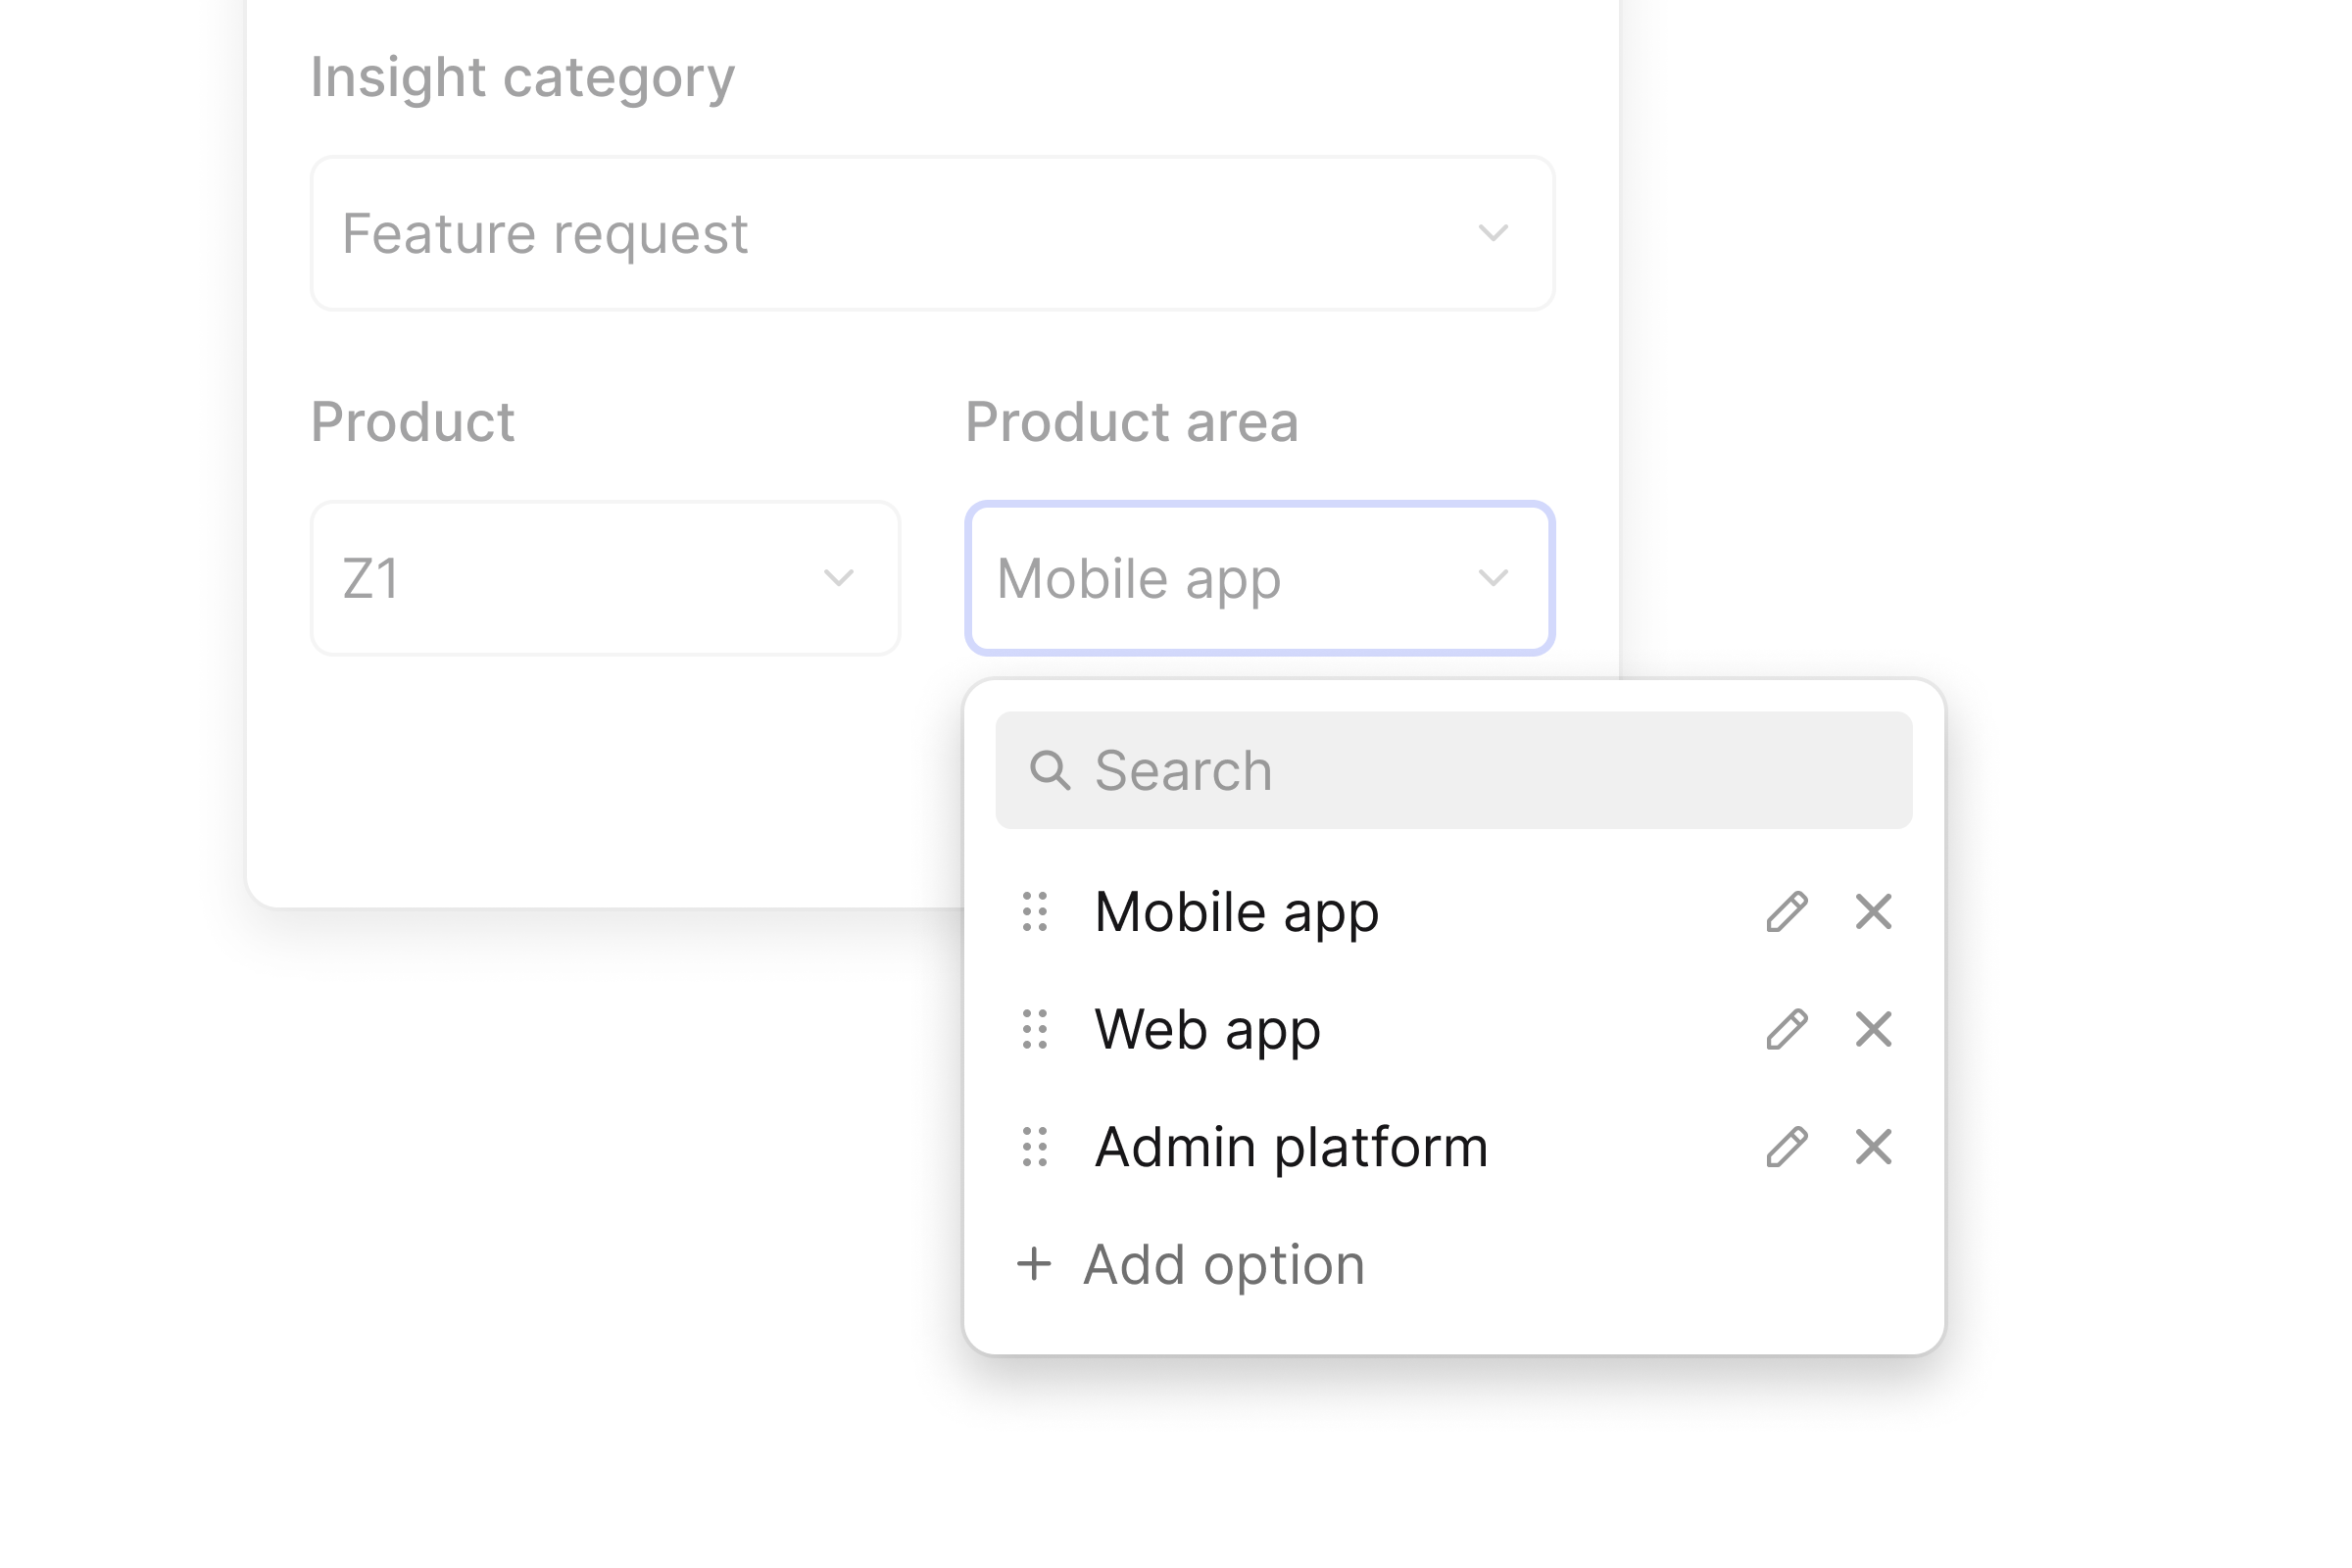Viewport: 2352px width, 1568px height.
Task: Click the plus icon next to Add option
Action: click(x=1034, y=1264)
